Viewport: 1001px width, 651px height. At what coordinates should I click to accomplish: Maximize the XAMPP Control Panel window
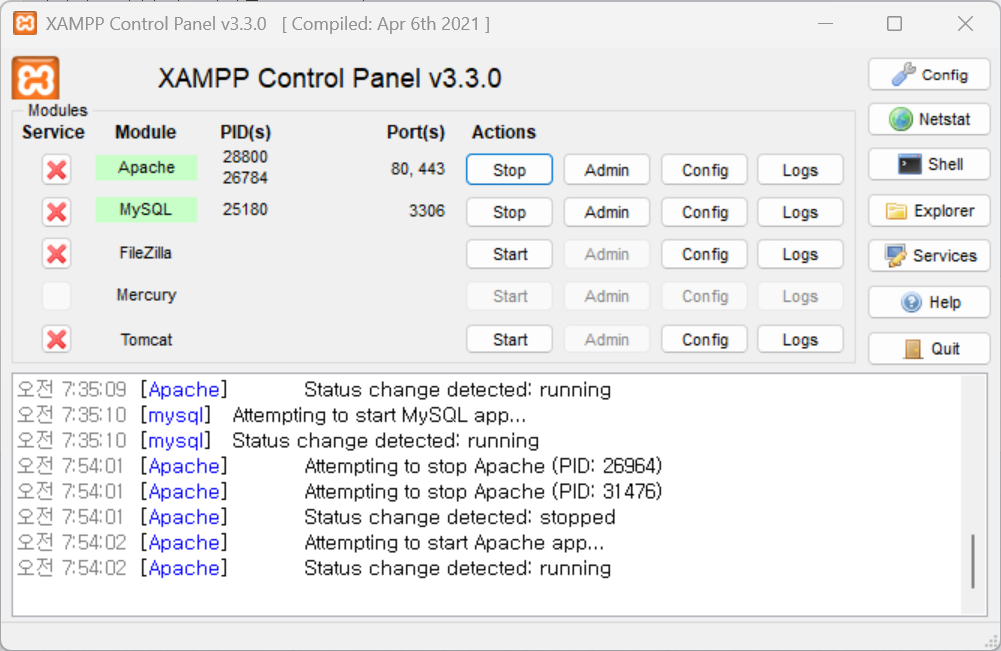[x=894, y=24]
